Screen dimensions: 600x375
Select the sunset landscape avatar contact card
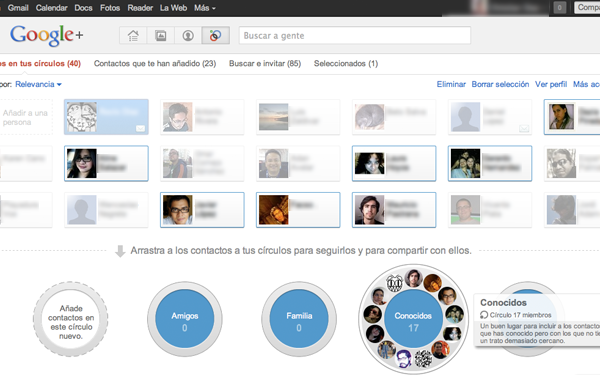pos(298,117)
